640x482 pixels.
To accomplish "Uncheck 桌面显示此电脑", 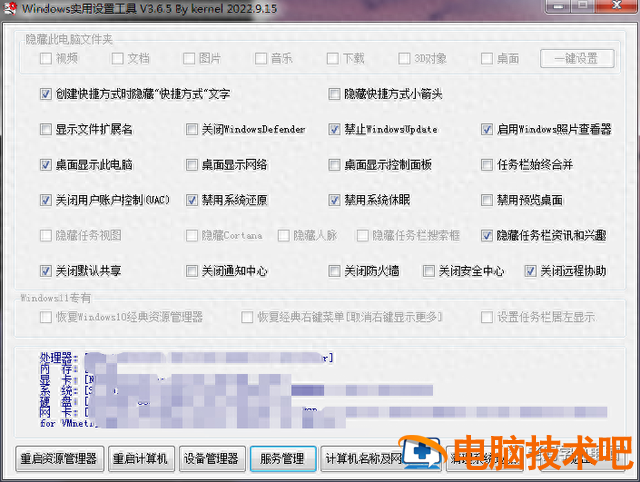I will tap(46, 165).
